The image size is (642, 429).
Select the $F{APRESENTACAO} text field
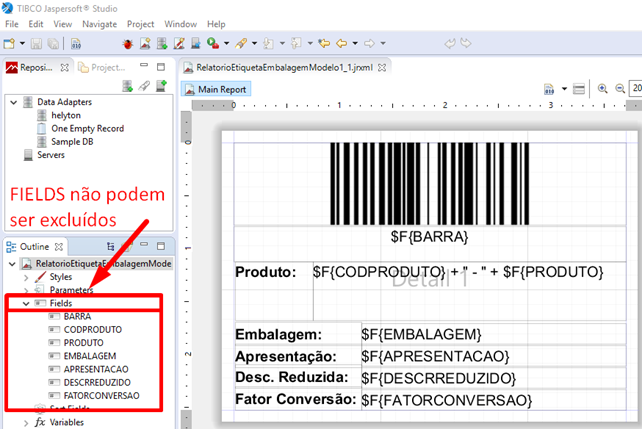pyautogui.click(x=494, y=356)
